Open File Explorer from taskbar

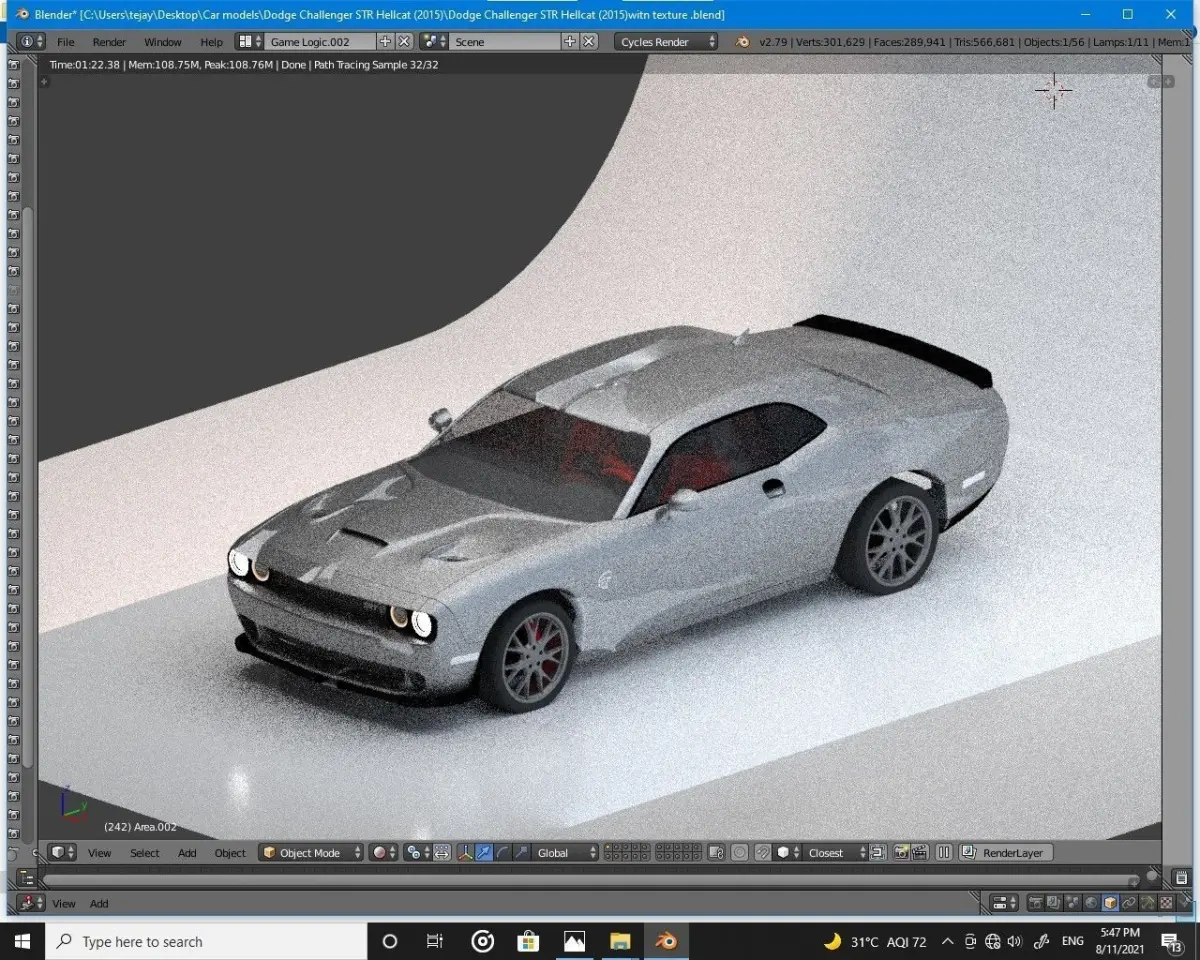pos(620,941)
